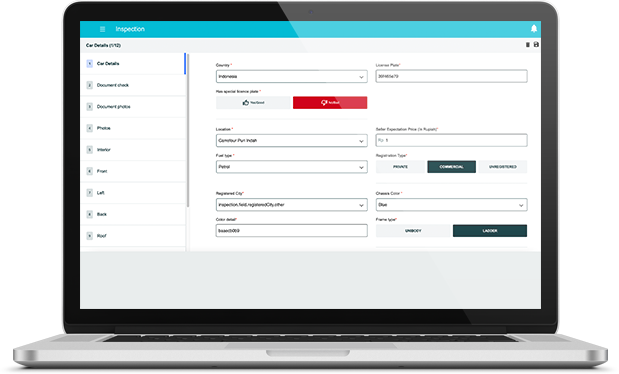
Task: Expand the Fuel type dropdown
Action: [291, 167]
